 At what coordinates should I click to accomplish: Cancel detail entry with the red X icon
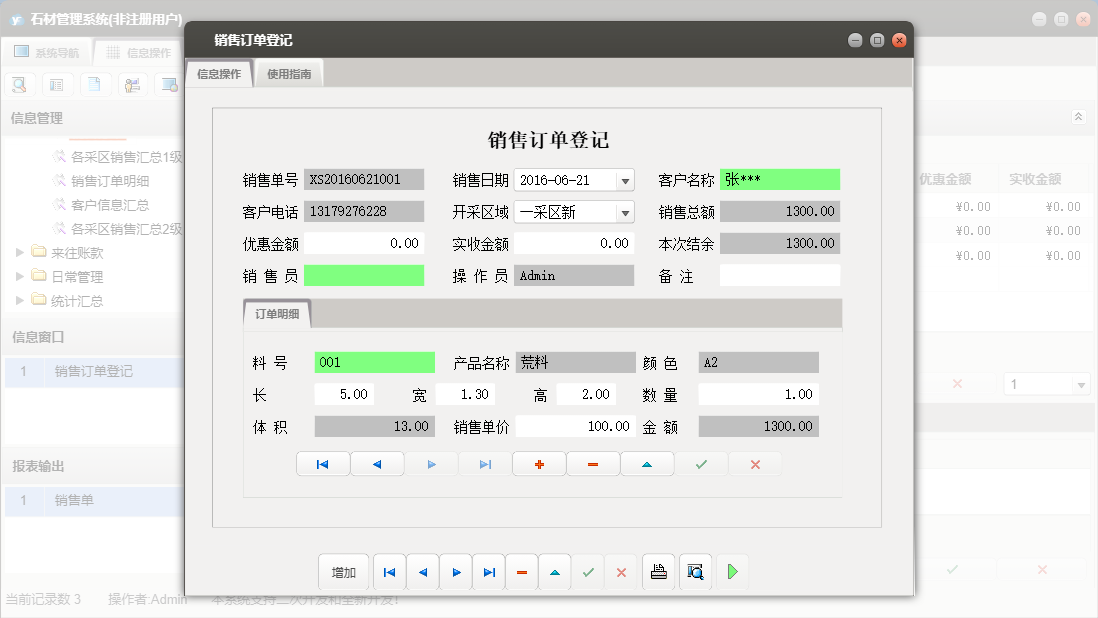click(x=755, y=463)
